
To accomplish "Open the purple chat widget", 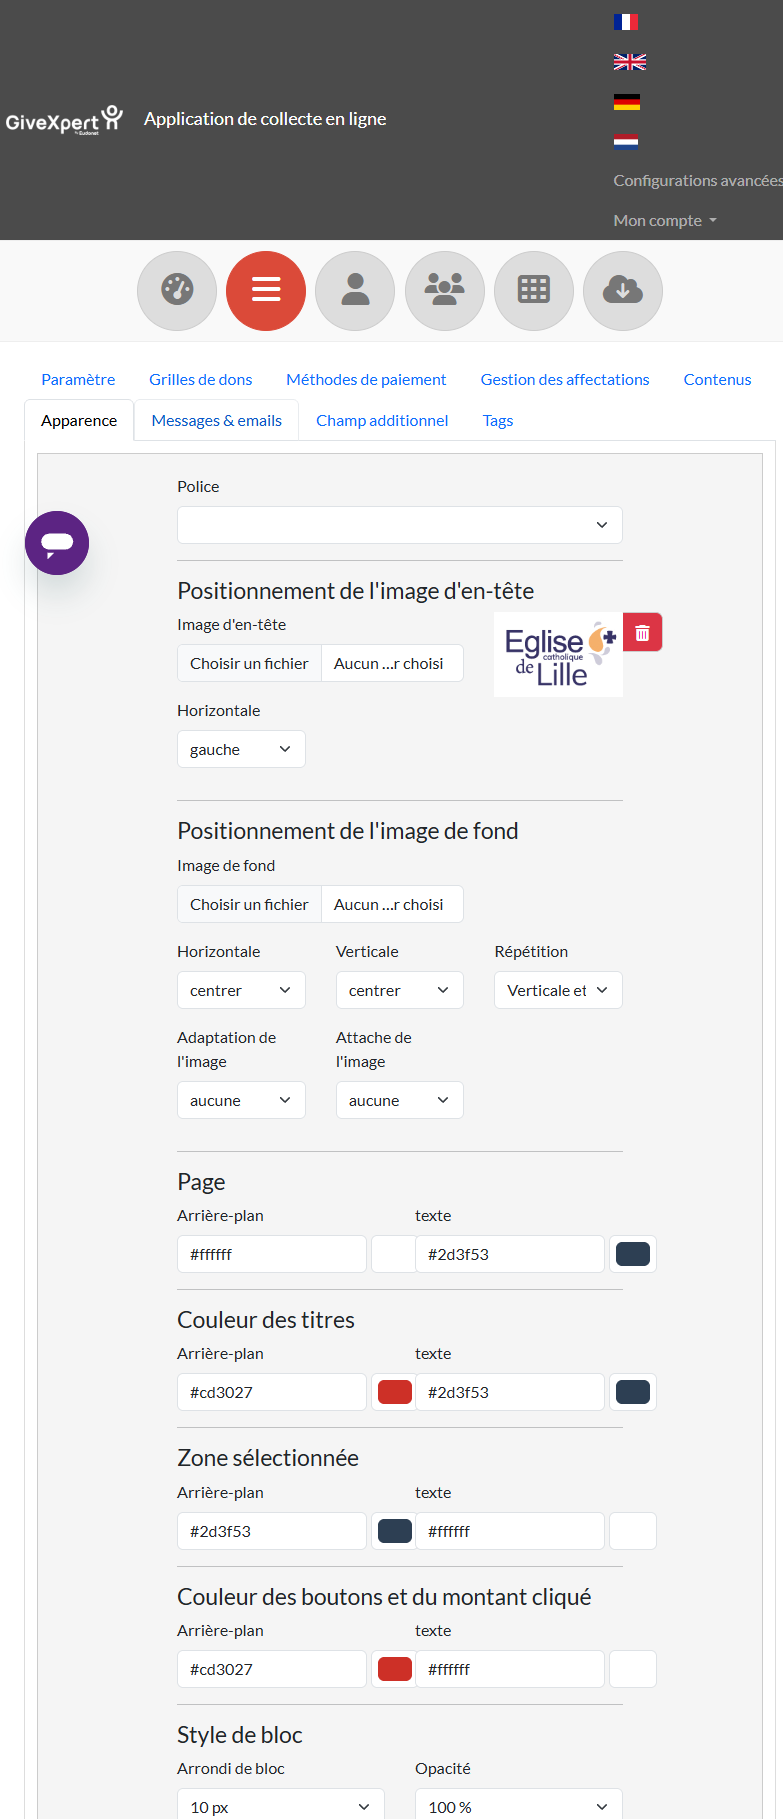I will tap(57, 543).
